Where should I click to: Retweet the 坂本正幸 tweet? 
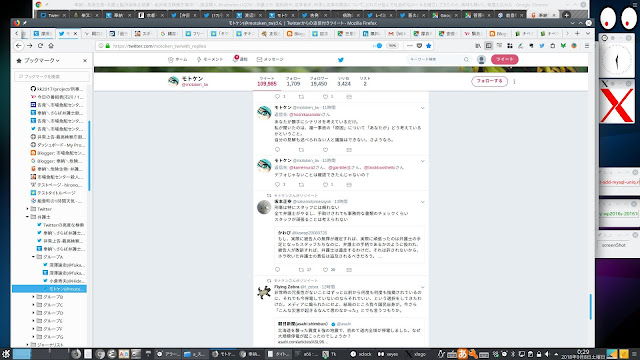coord(301,270)
